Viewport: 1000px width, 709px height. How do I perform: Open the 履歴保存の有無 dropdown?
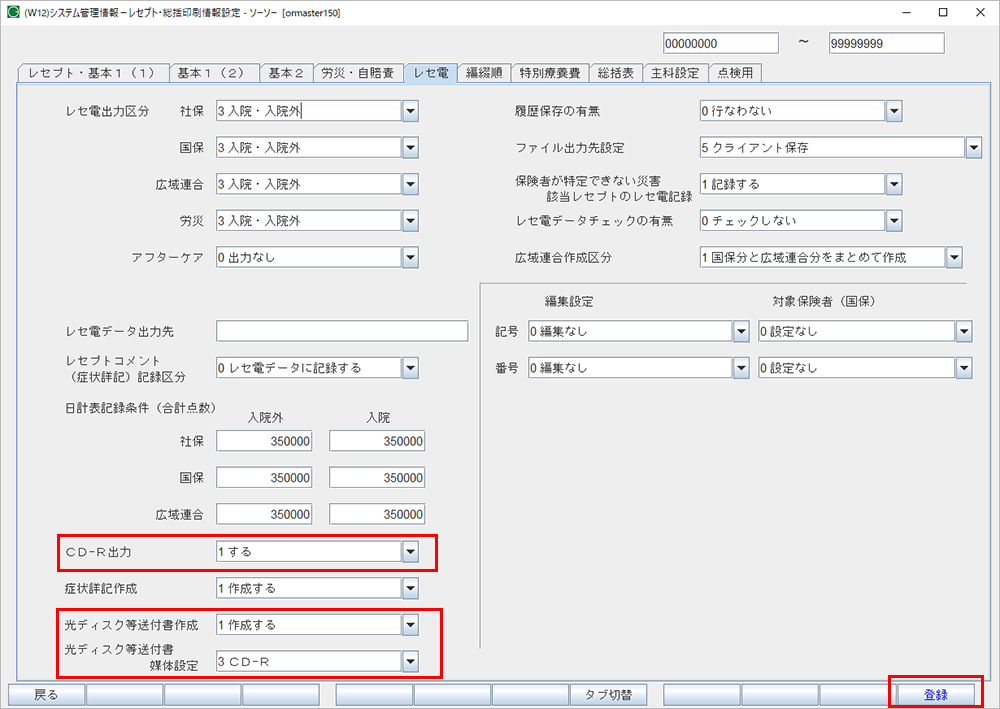[893, 111]
